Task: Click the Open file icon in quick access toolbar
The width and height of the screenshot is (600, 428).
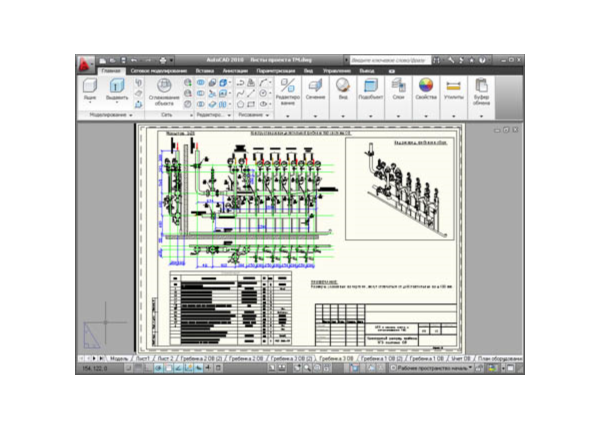Action: pos(112,60)
